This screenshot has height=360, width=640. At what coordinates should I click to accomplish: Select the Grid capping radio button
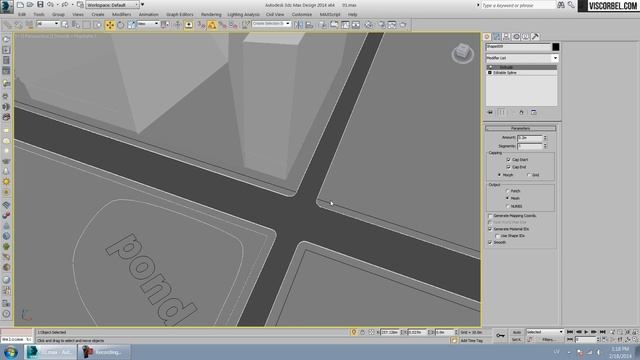tap(529, 175)
